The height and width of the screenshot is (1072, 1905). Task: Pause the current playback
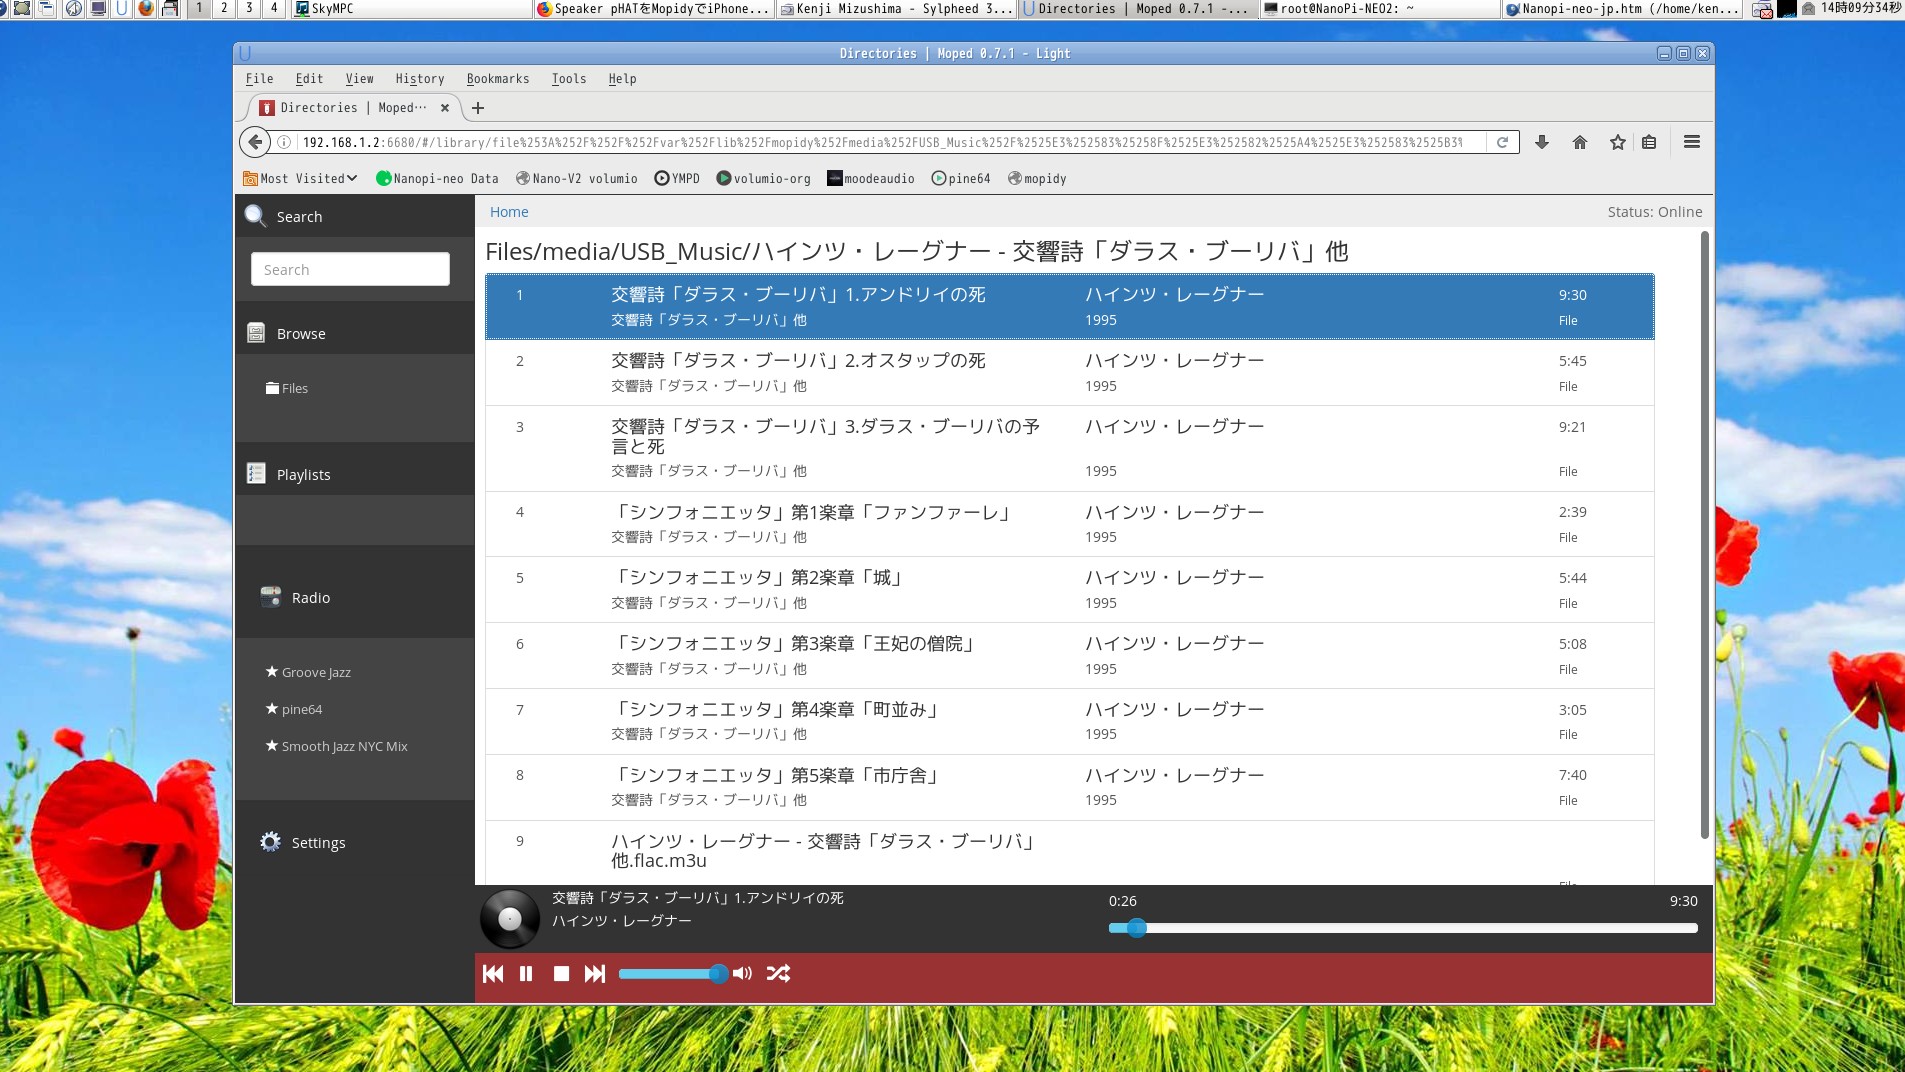coord(526,974)
